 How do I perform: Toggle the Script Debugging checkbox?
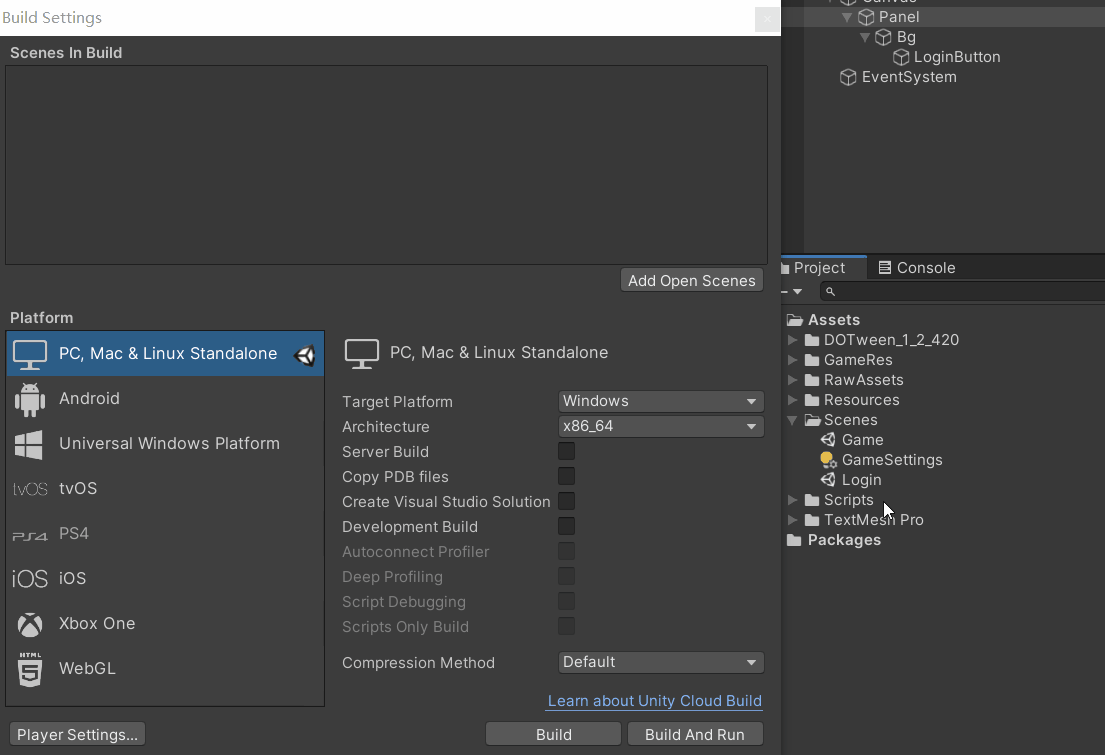coord(566,601)
